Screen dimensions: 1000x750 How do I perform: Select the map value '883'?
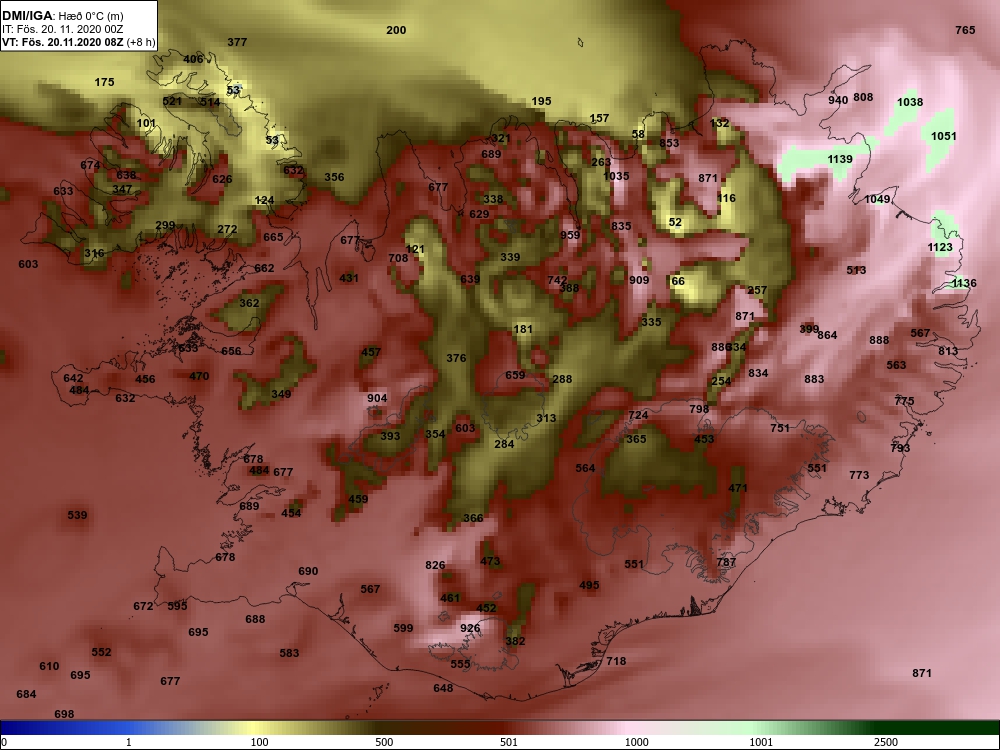(x=814, y=379)
